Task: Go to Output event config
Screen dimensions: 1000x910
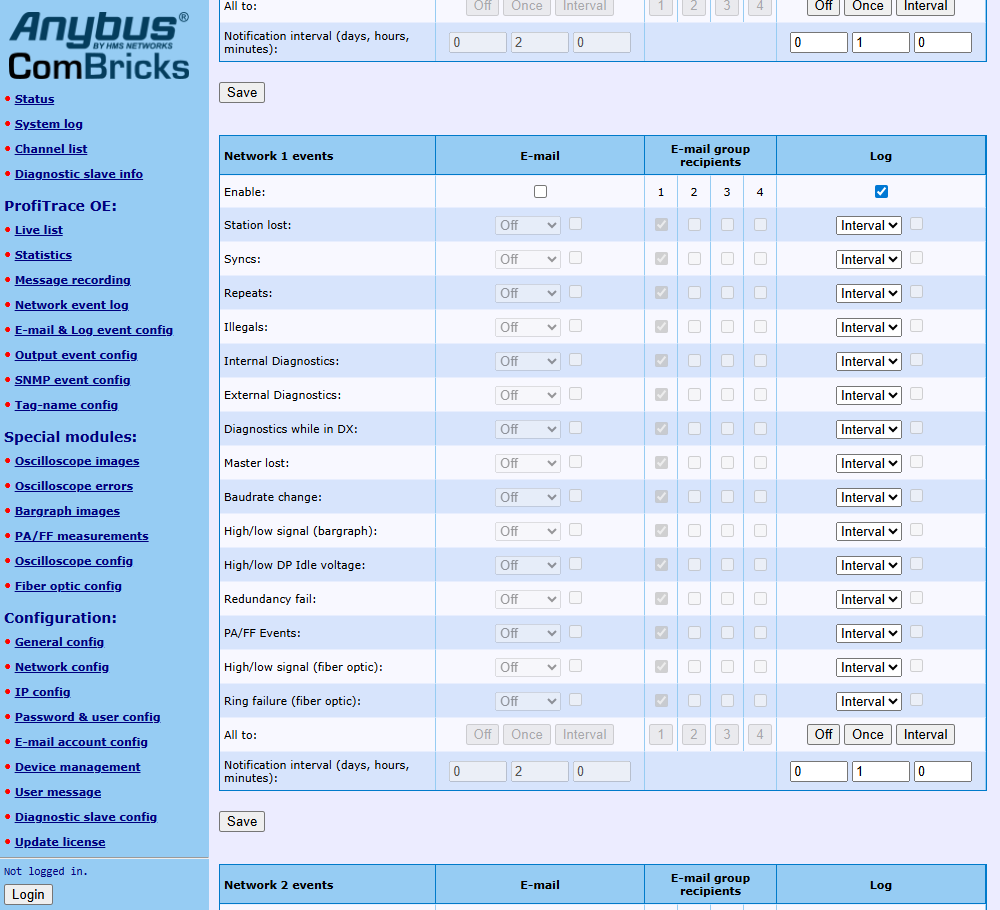Action: coord(76,355)
